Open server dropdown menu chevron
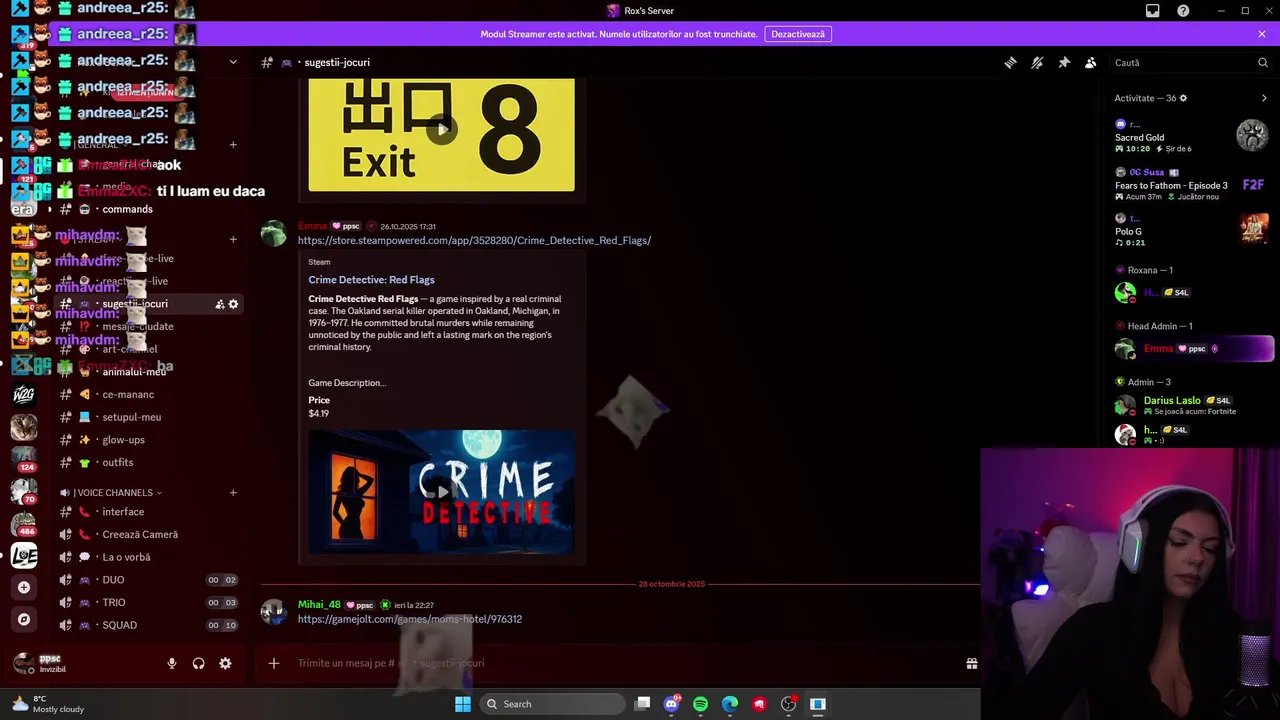Viewport: 1280px width, 720px height. coord(233,62)
